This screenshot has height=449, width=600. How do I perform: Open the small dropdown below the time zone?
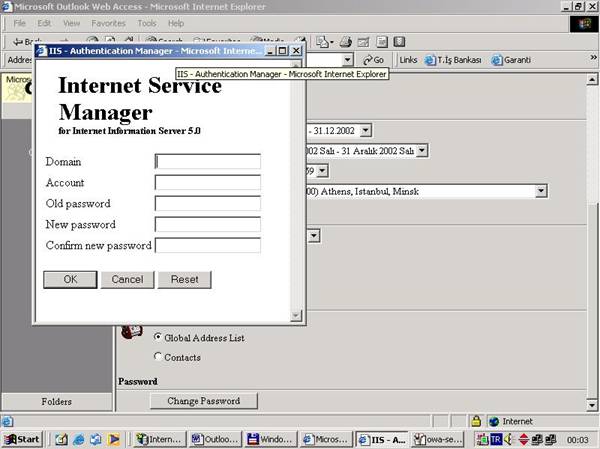[314, 235]
